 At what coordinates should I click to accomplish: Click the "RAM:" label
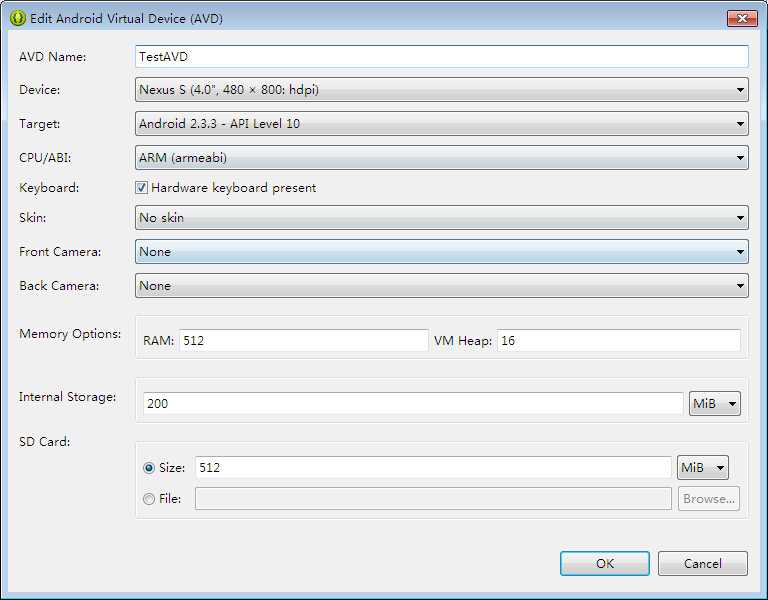coord(159,341)
